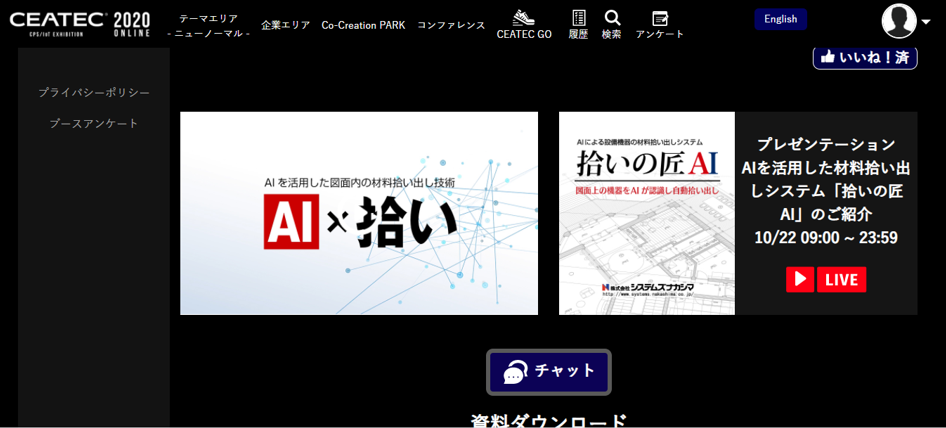Viewport: 946px width, 428px height.
Task: Switch language with the English button
Action: [x=780, y=19]
